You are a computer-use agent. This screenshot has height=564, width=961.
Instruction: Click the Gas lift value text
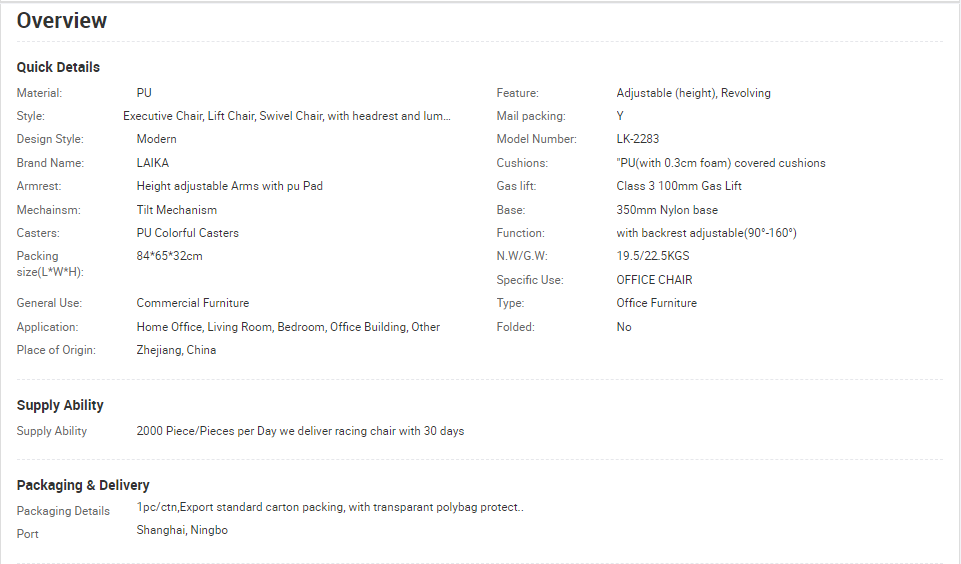678,186
